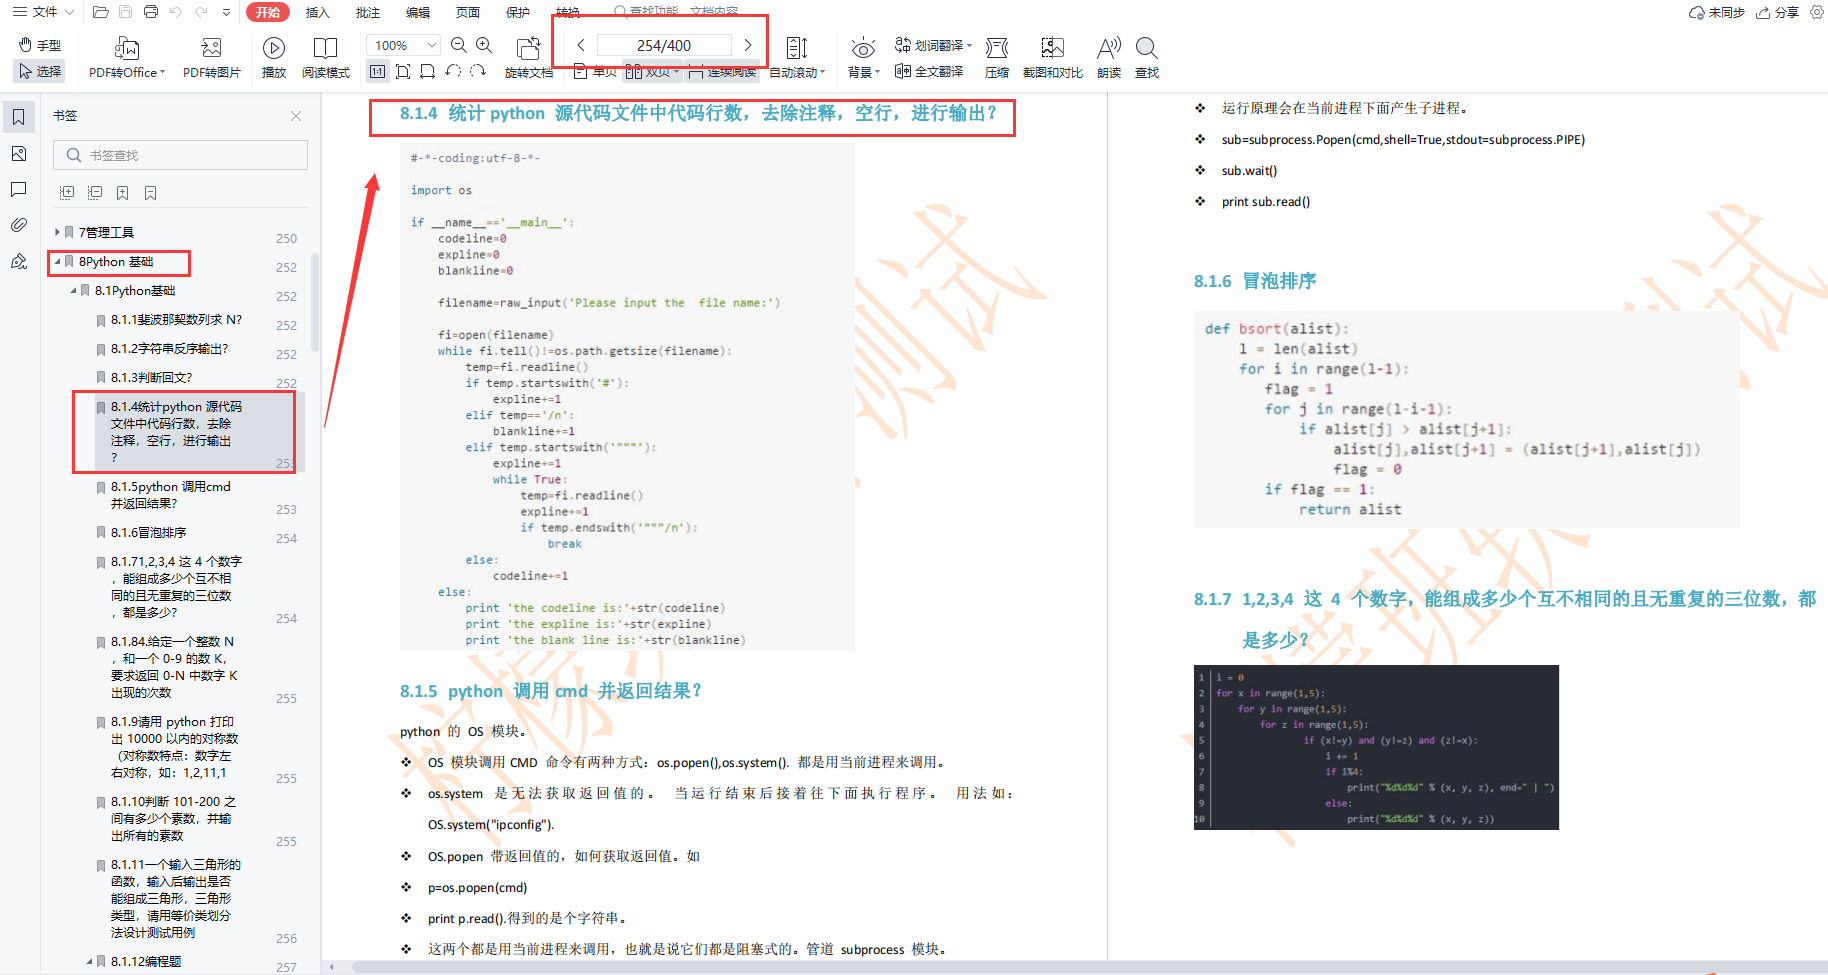
Task: Go to the next page arrow
Action: (x=748, y=45)
